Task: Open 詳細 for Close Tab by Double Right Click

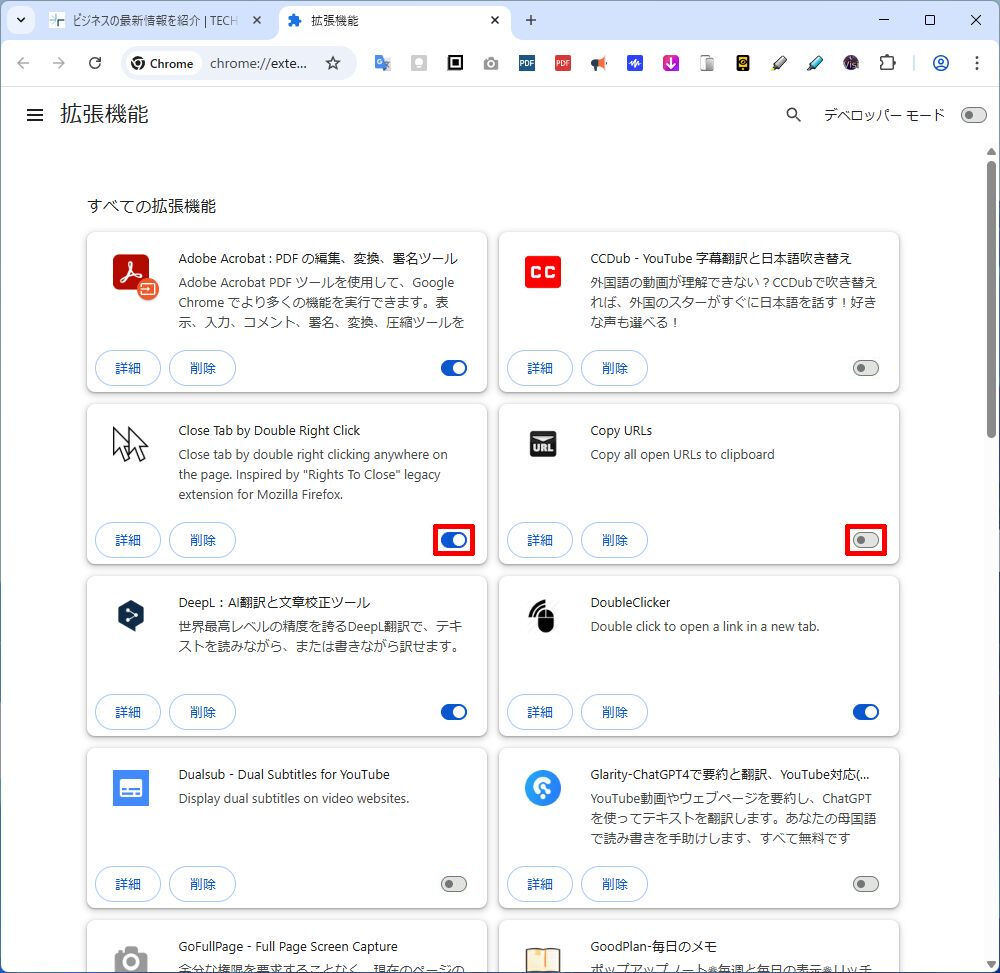Action: point(128,540)
